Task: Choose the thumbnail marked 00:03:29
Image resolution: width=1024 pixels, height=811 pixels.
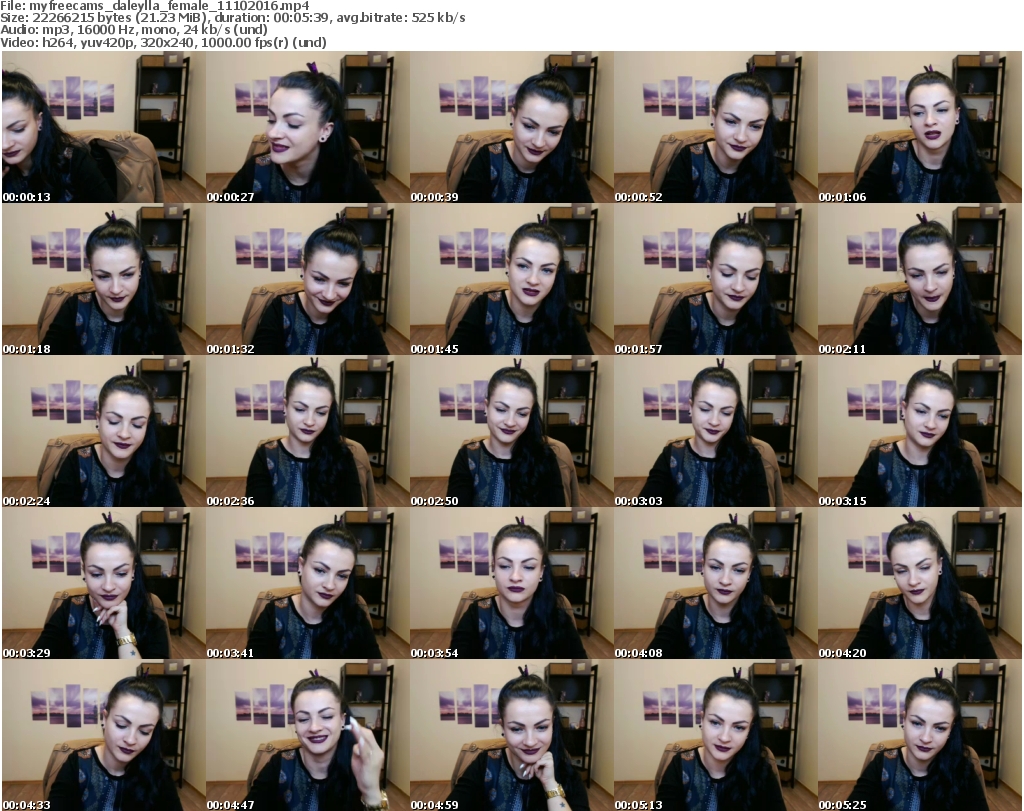Action: pyautogui.click(x=103, y=583)
